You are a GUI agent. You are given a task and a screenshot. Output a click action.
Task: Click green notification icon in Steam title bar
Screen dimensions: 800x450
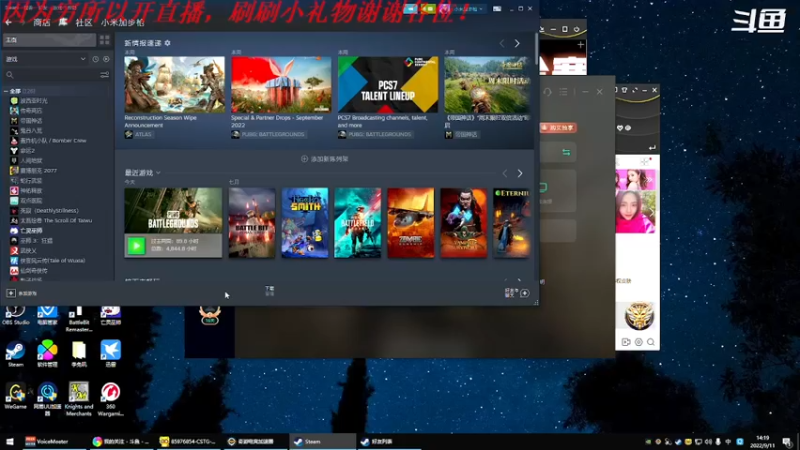click(x=429, y=9)
